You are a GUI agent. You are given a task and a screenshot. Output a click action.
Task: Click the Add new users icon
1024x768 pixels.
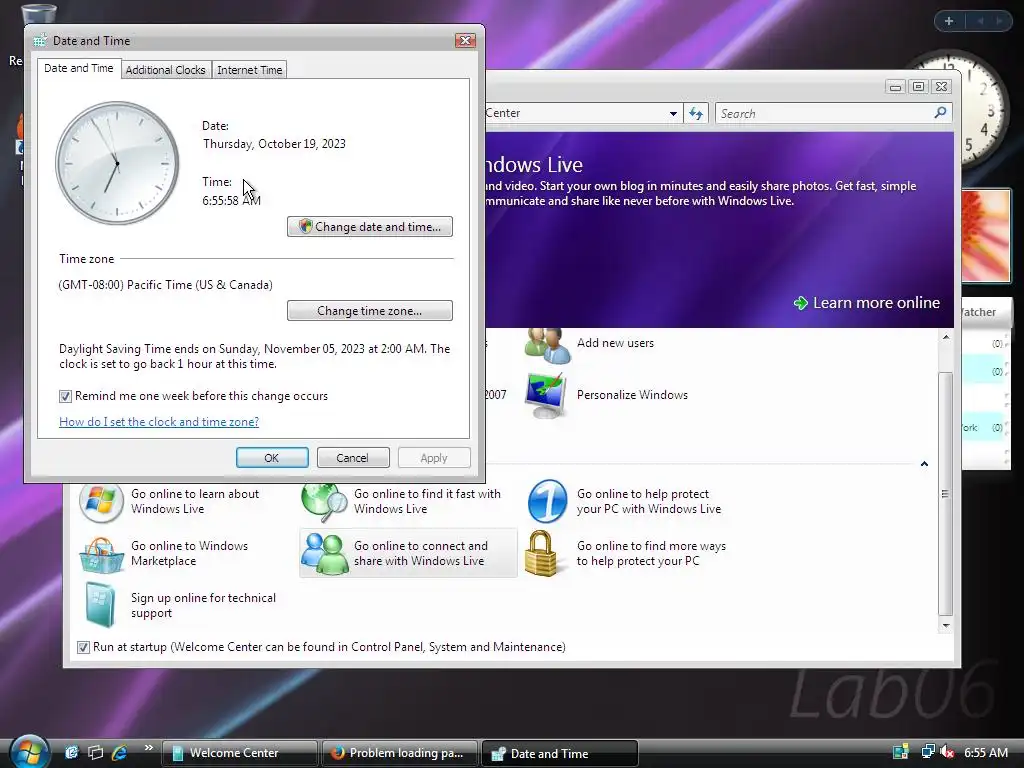547,344
